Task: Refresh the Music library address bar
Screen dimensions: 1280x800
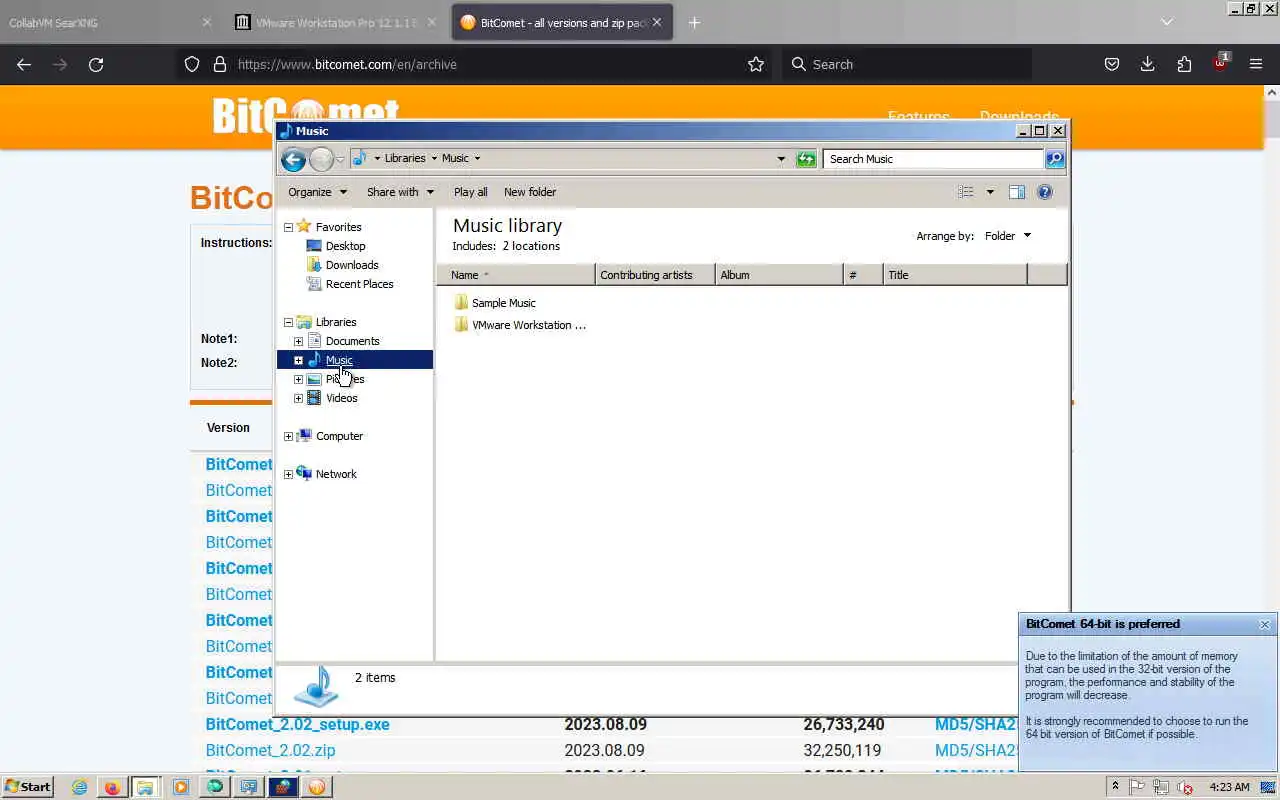Action: coord(806,159)
